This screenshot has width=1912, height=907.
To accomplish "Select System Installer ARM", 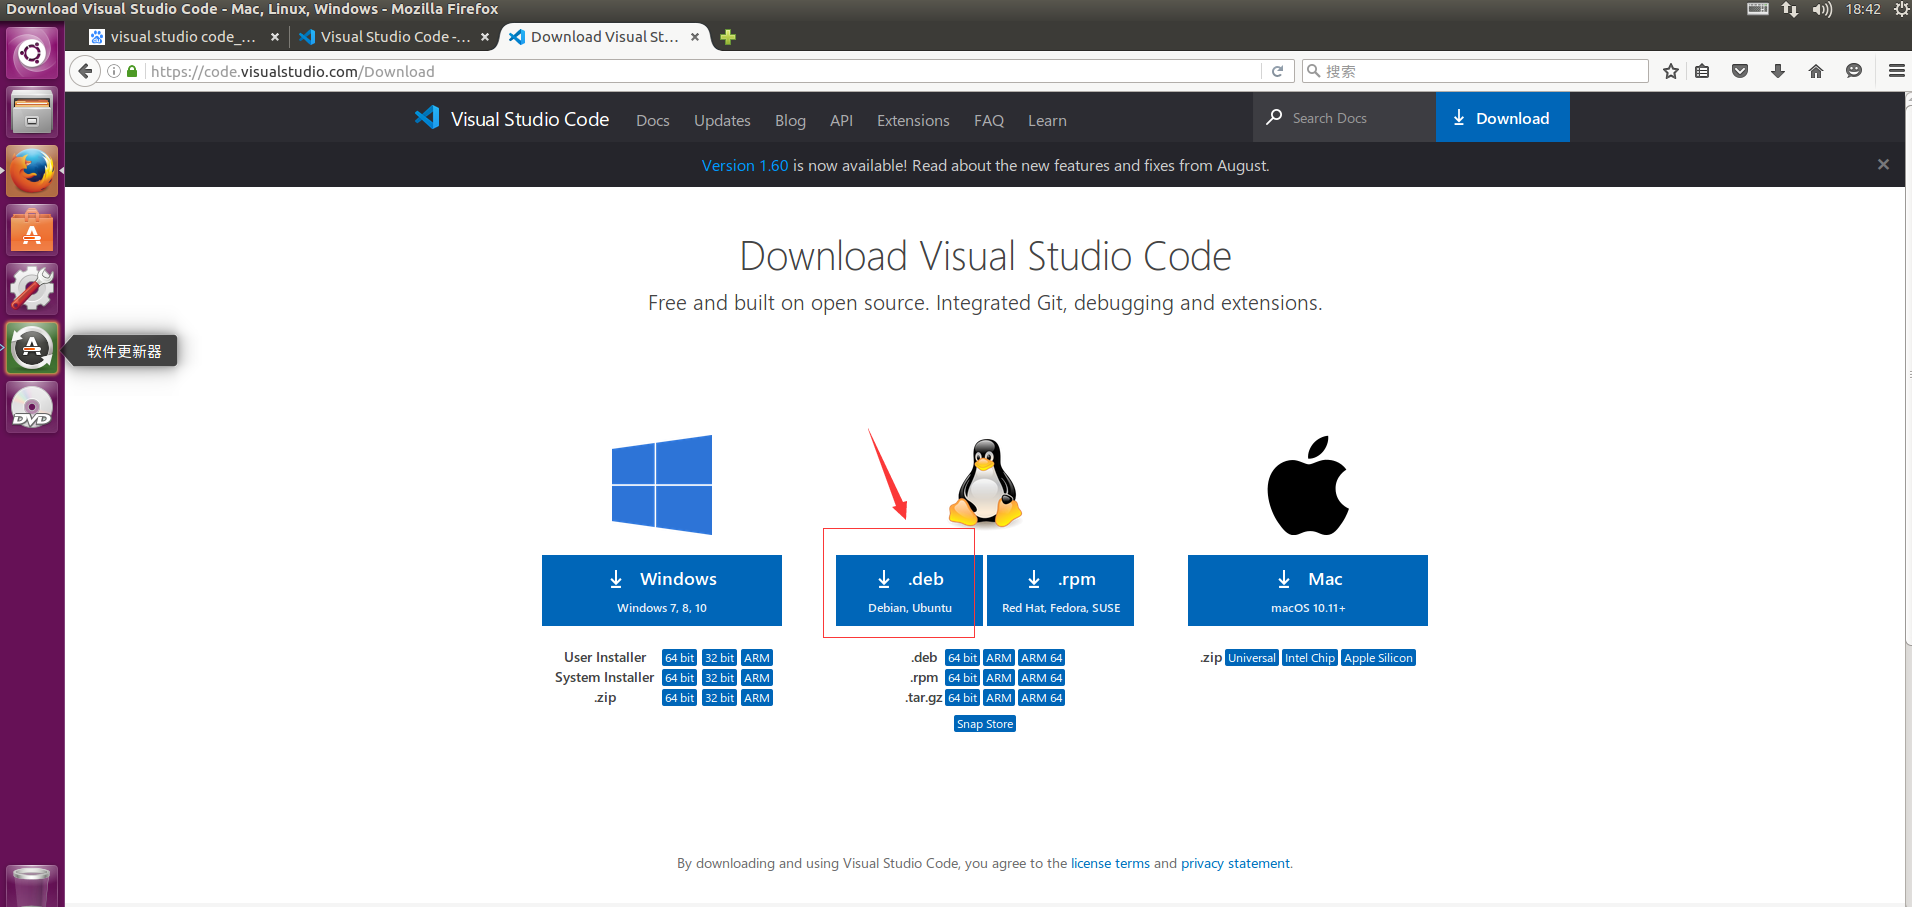I will (757, 678).
